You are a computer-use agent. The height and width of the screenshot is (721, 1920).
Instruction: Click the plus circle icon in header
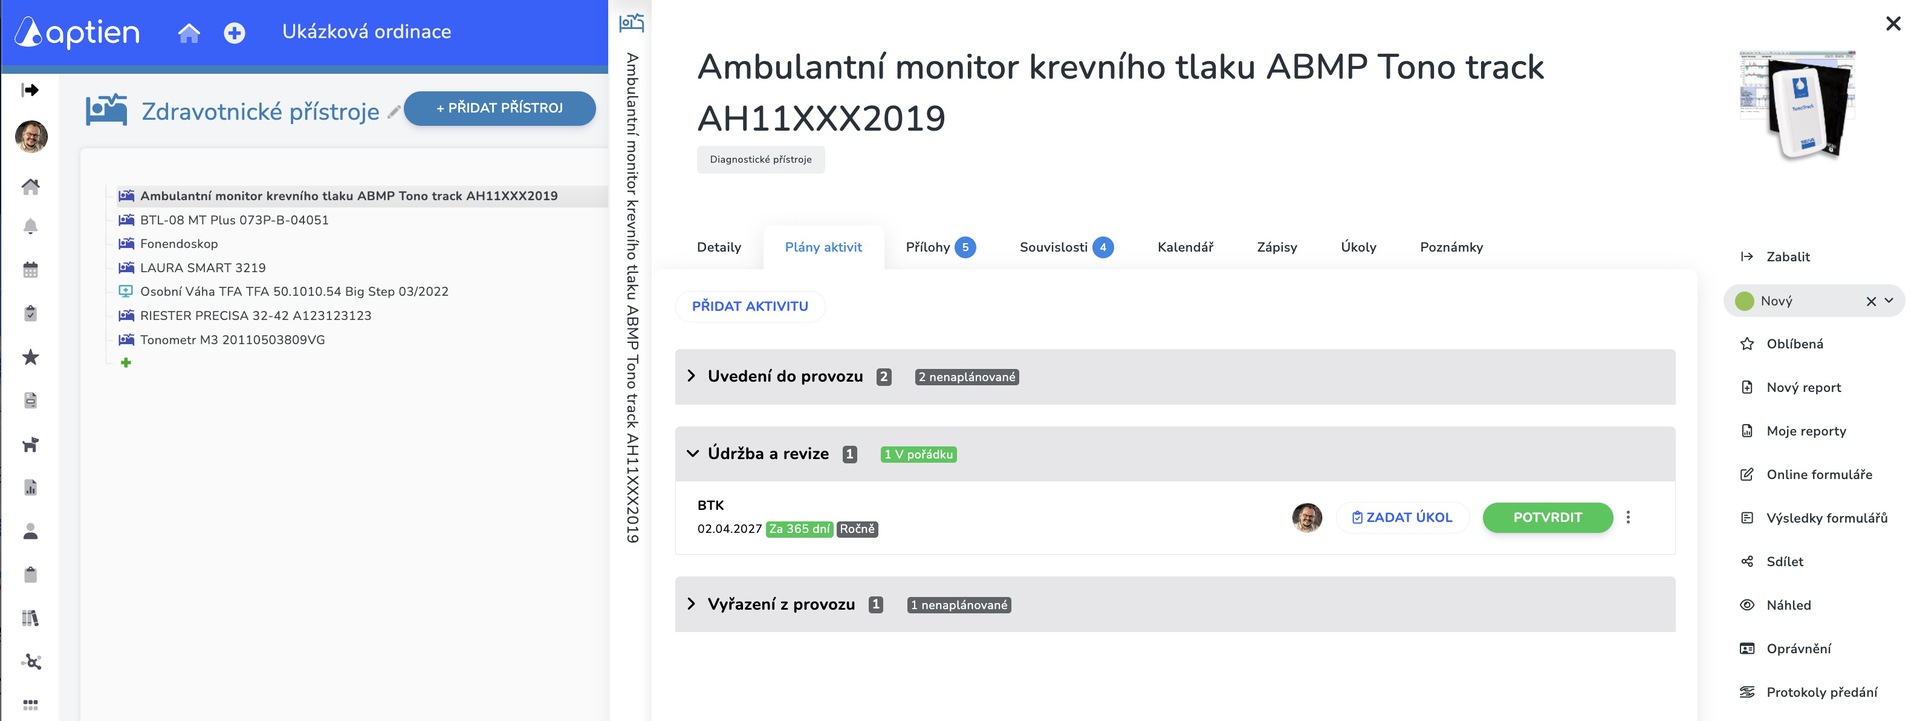click(234, 33)
